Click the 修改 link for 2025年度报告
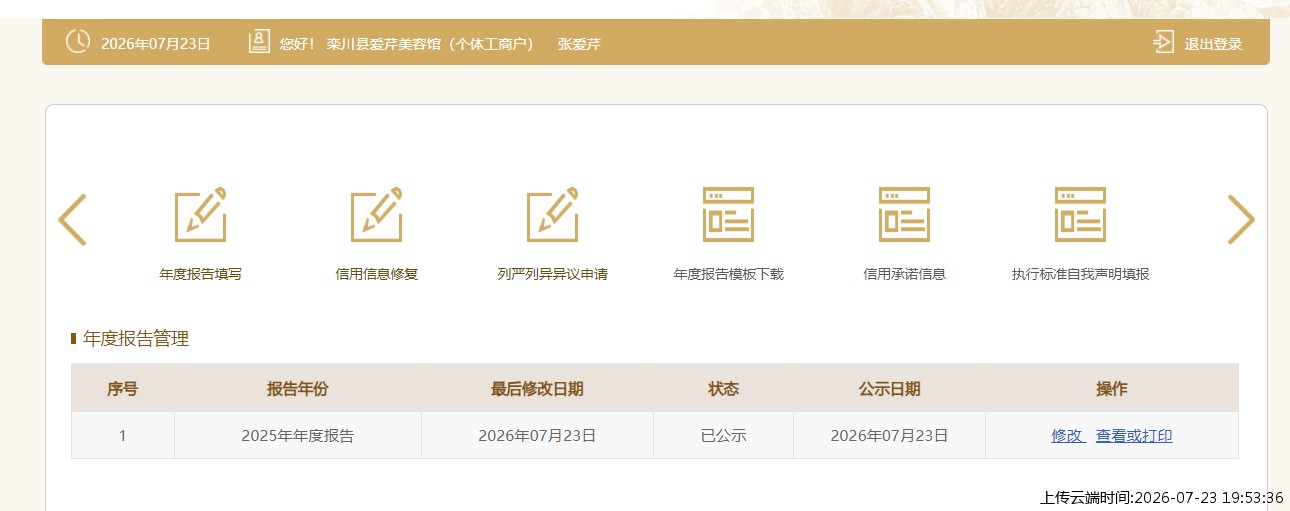Image resolution: width=1290 pixels, height=511 pixels. coord(1067,436)
